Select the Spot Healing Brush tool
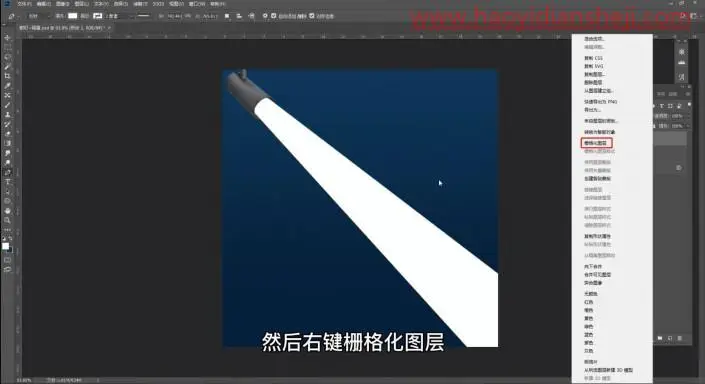 point(7,95)
